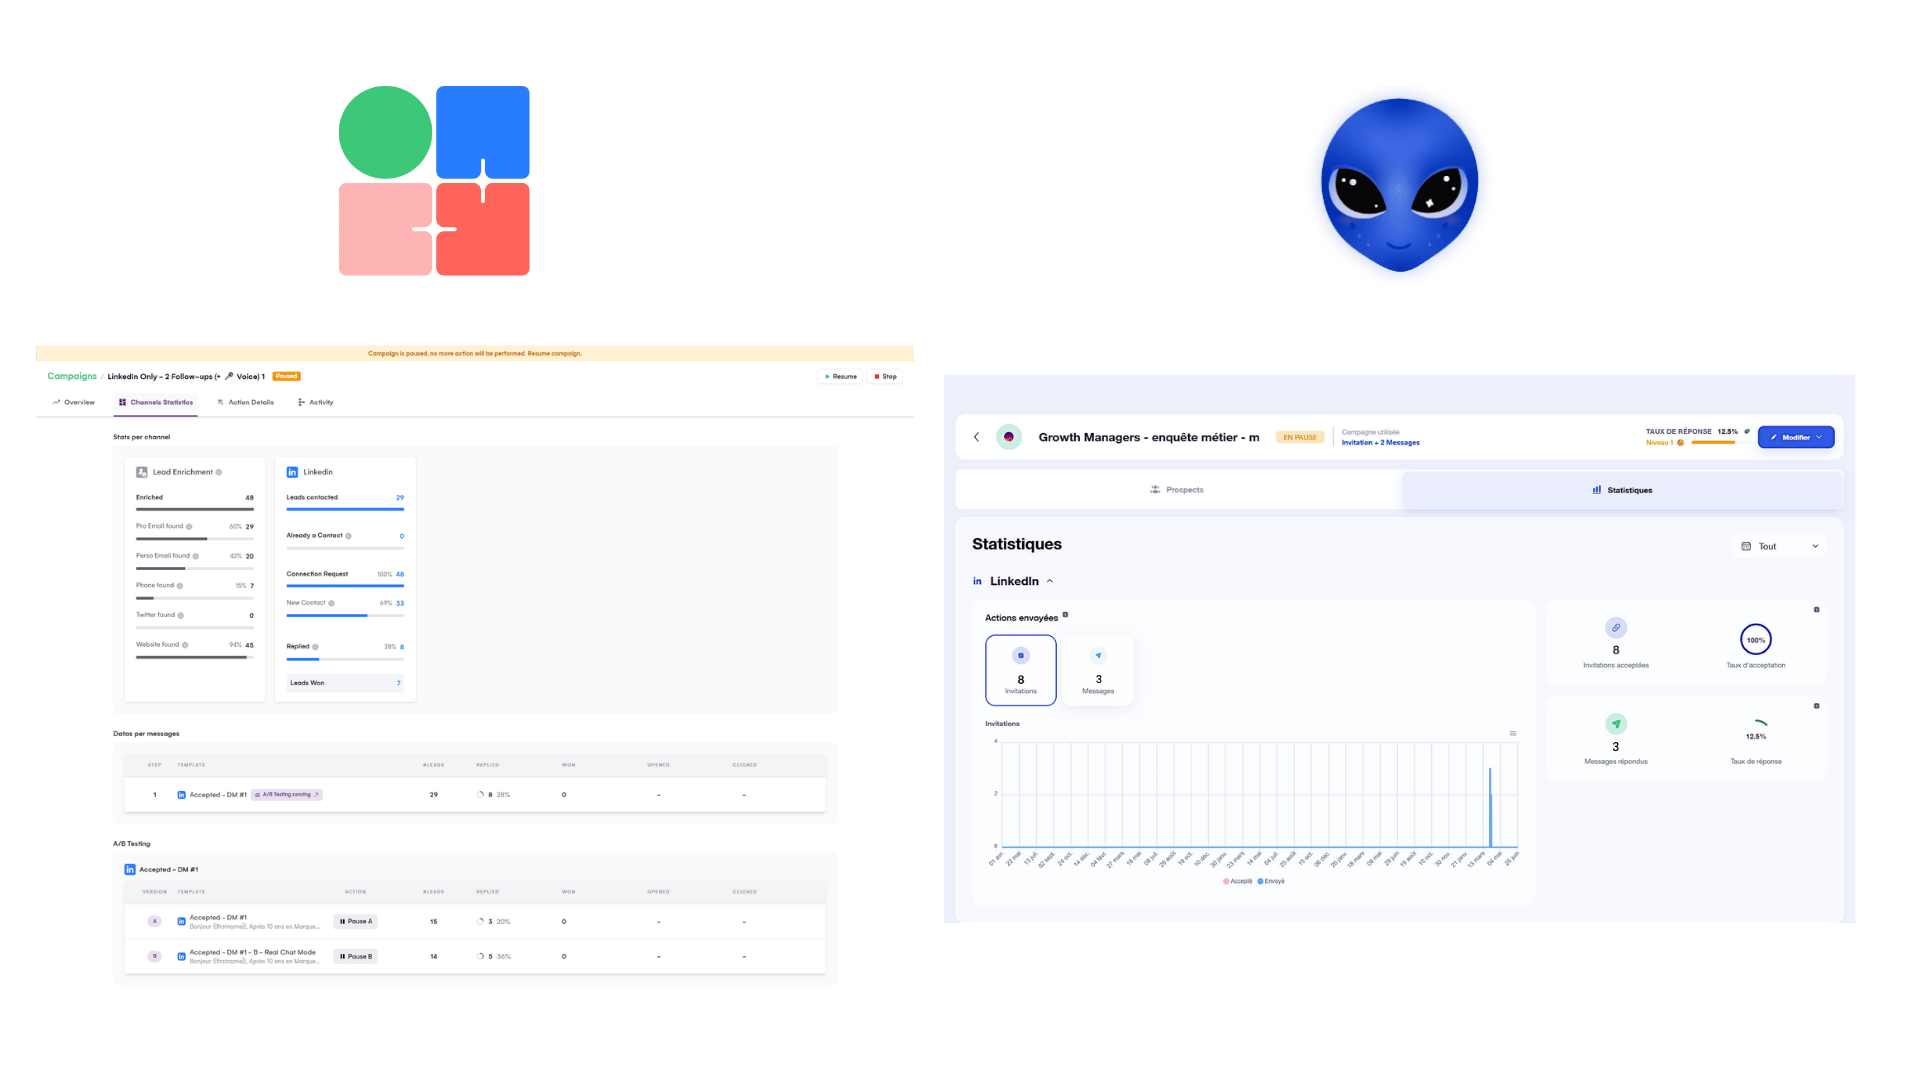Open the chart hamburger menu
Screen dimensions: 1920x1080
click(x=1513, y=734)
